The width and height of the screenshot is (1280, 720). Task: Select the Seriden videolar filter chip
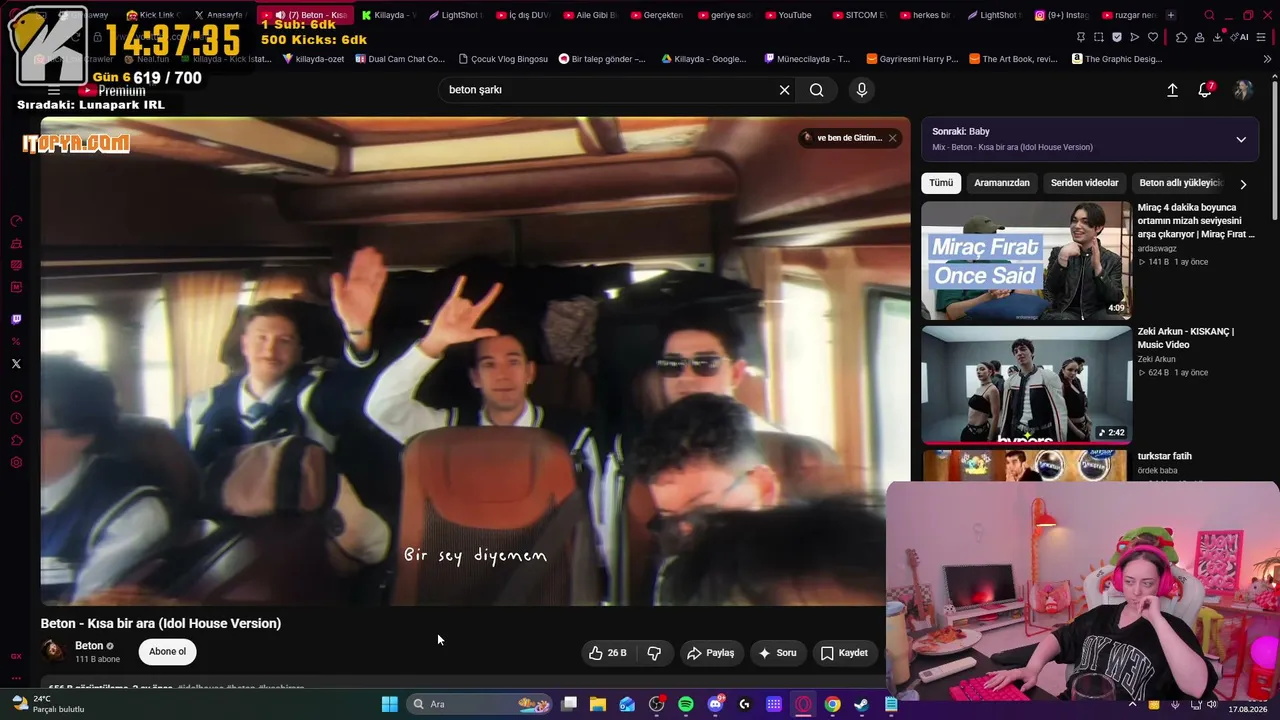point(1085,183)
